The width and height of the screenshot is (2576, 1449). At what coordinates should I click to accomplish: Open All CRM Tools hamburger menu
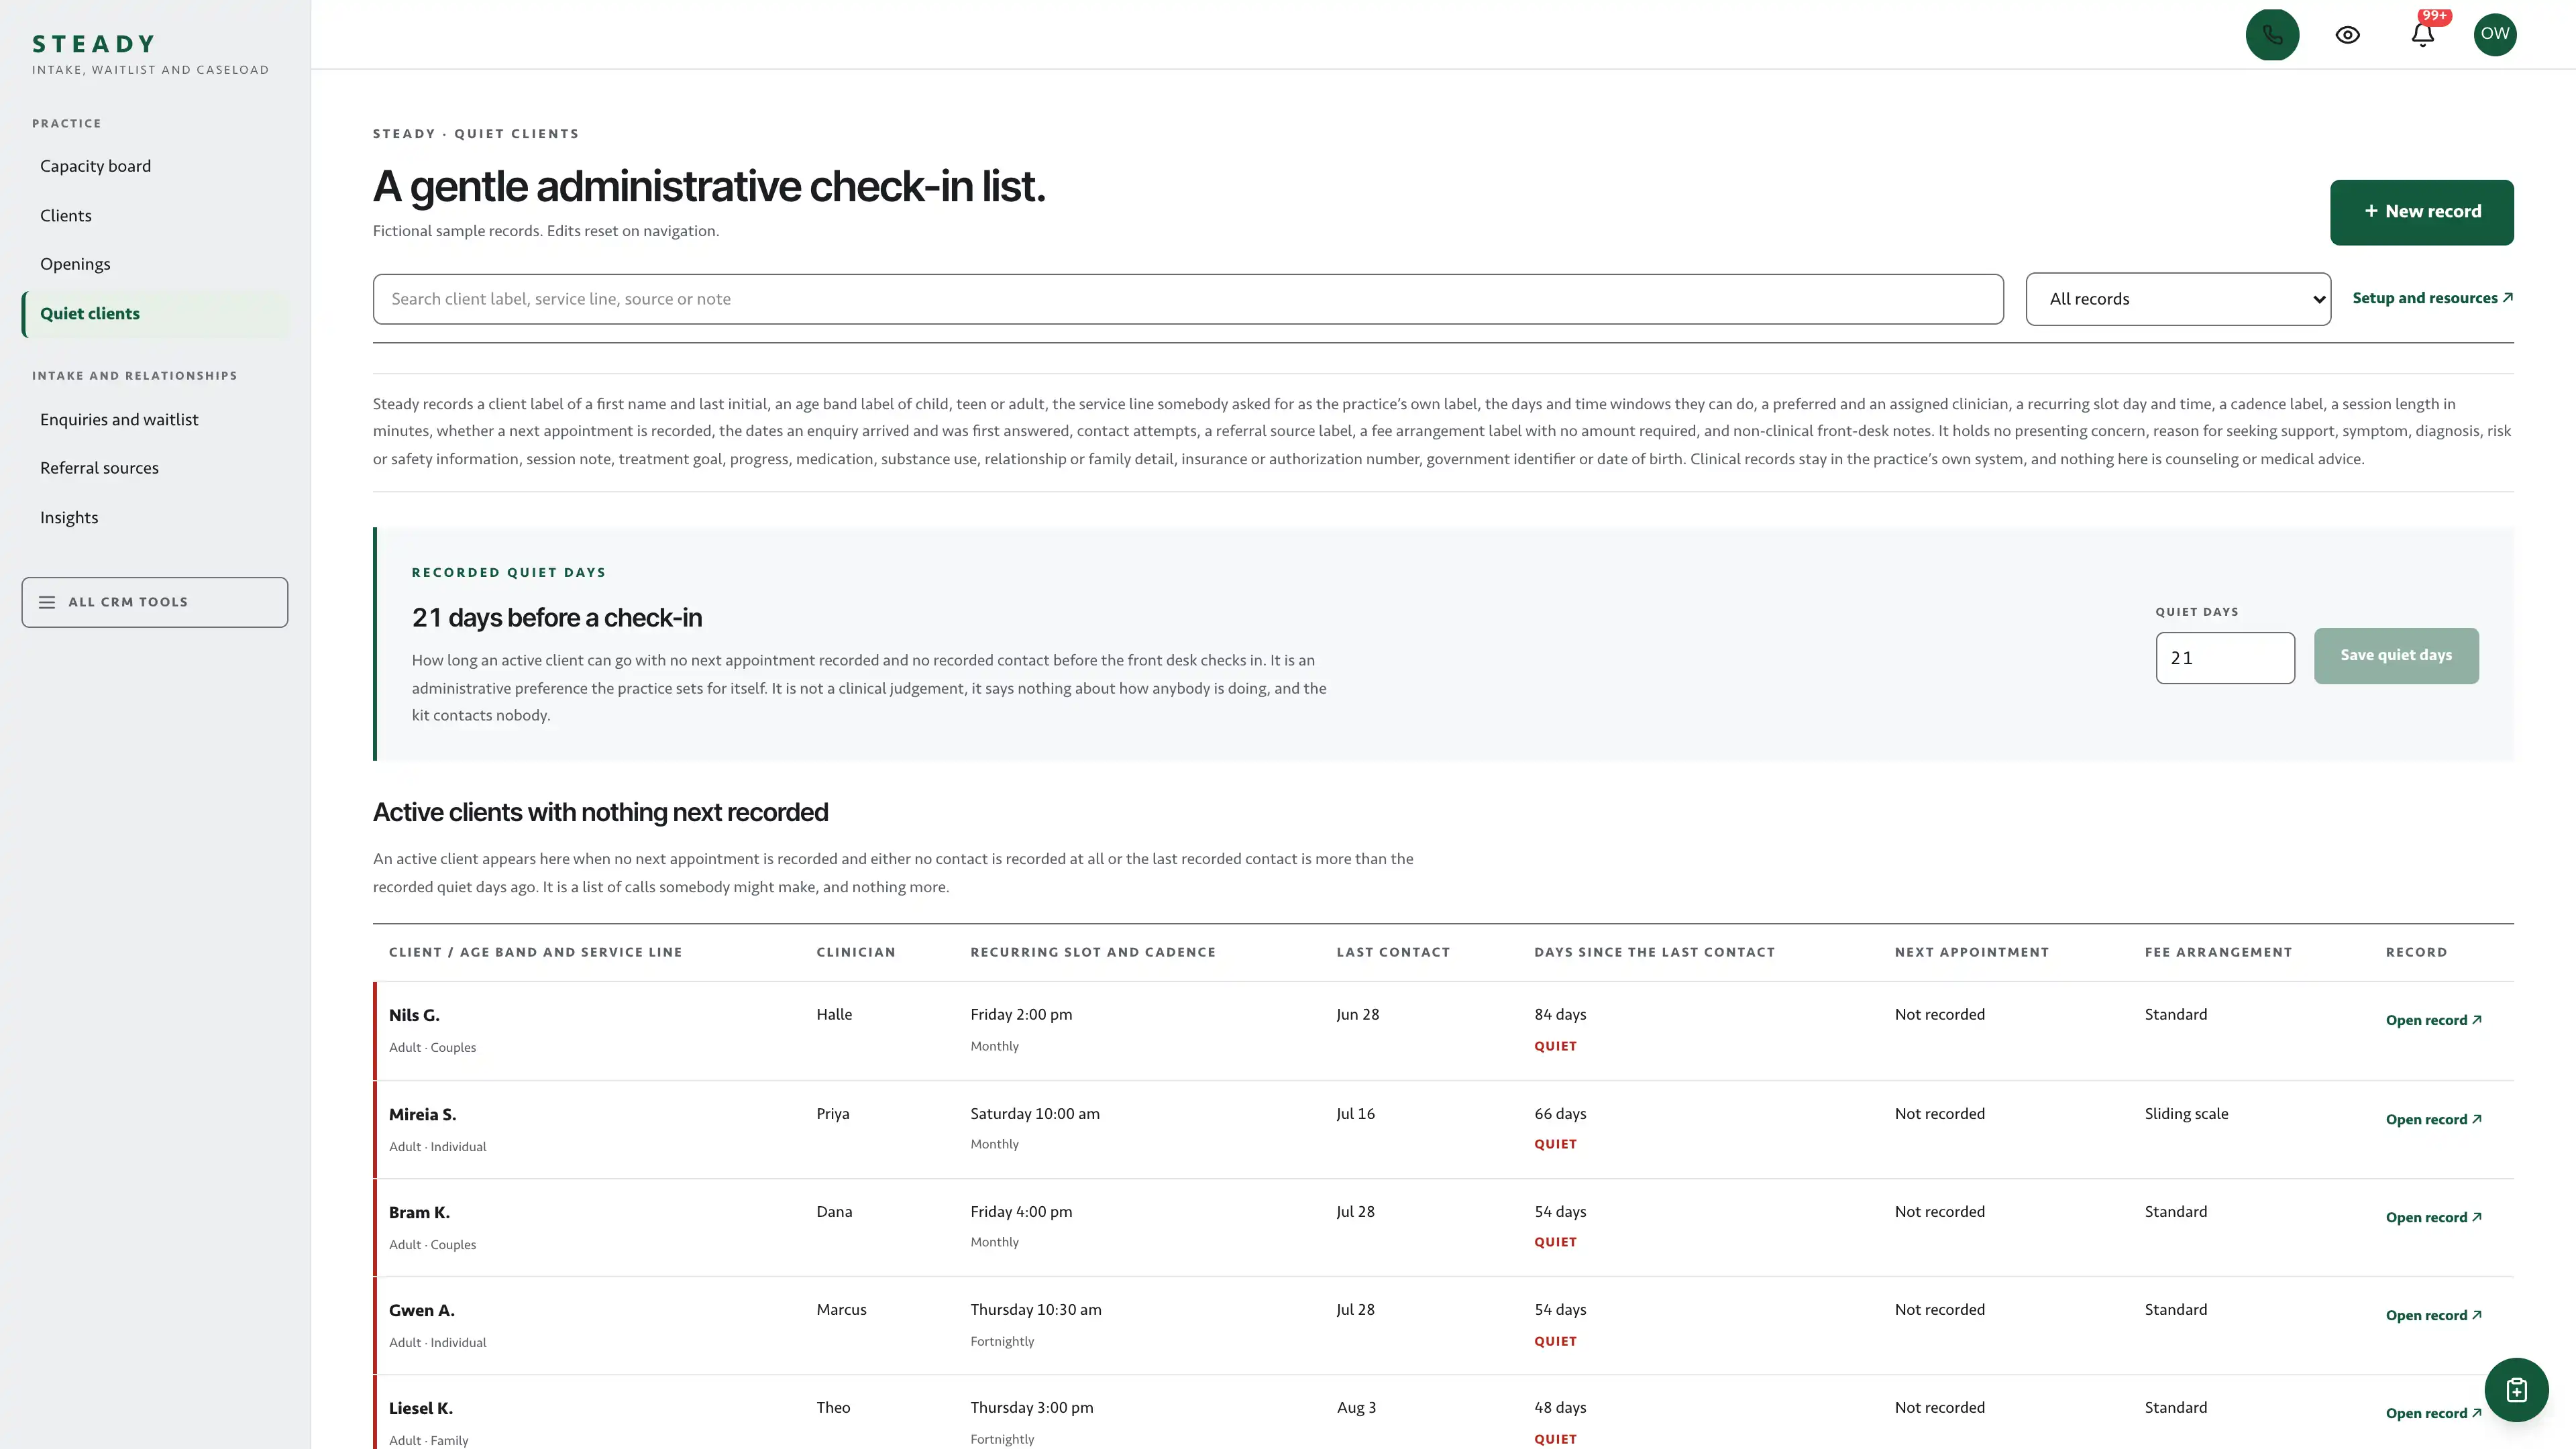[155, 602]
